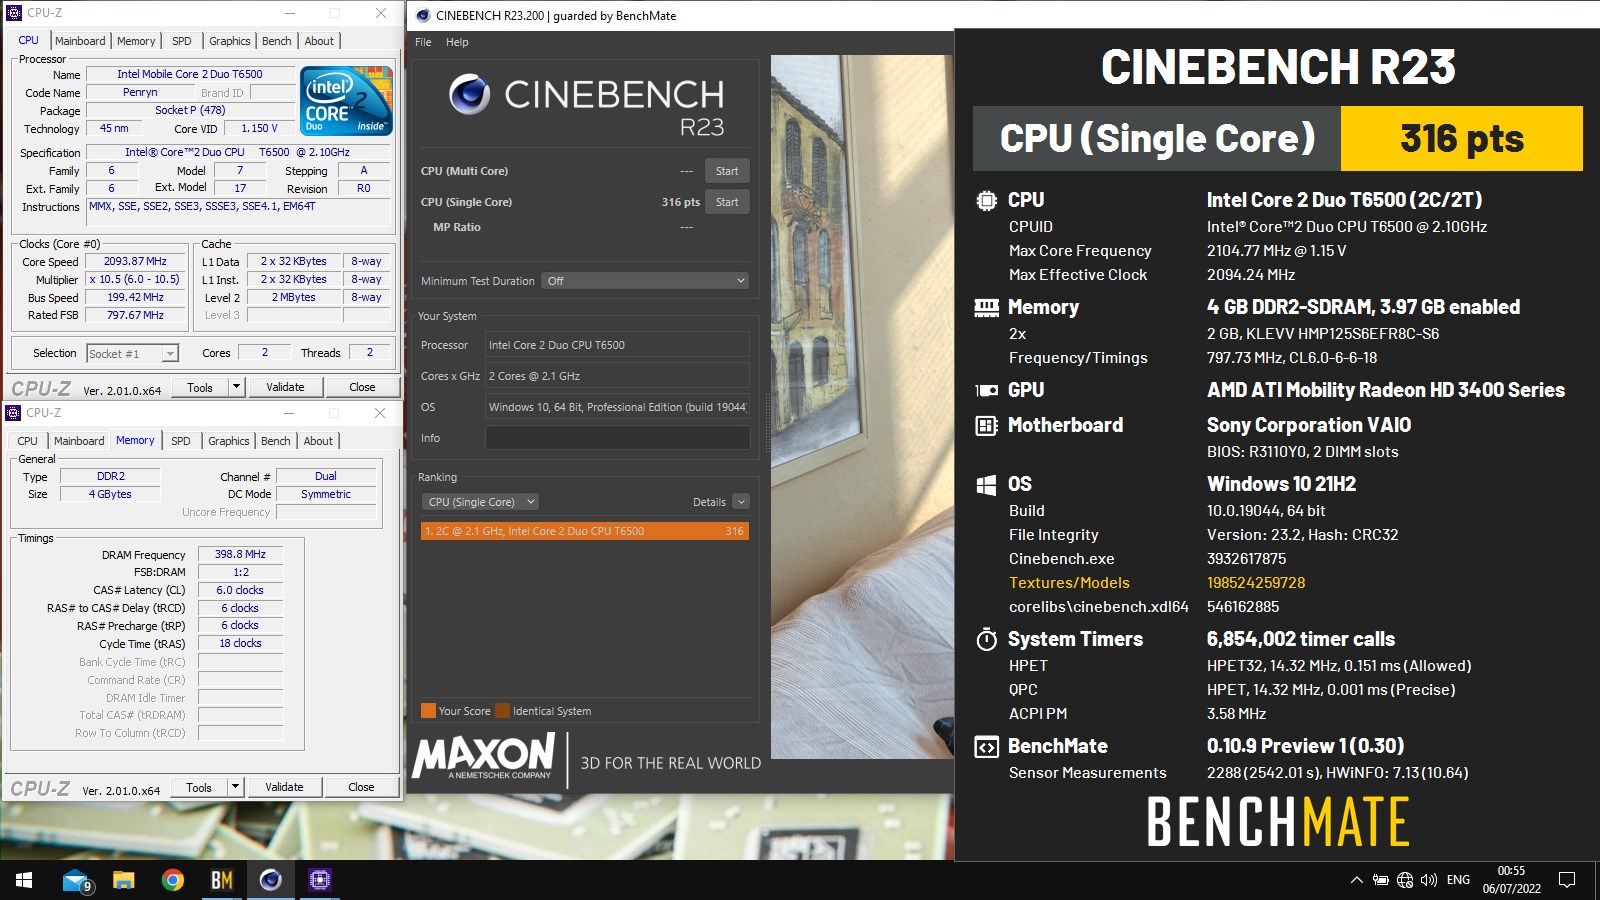Click Textures/Models highlighted hash label

click(x=1069, y=583)
